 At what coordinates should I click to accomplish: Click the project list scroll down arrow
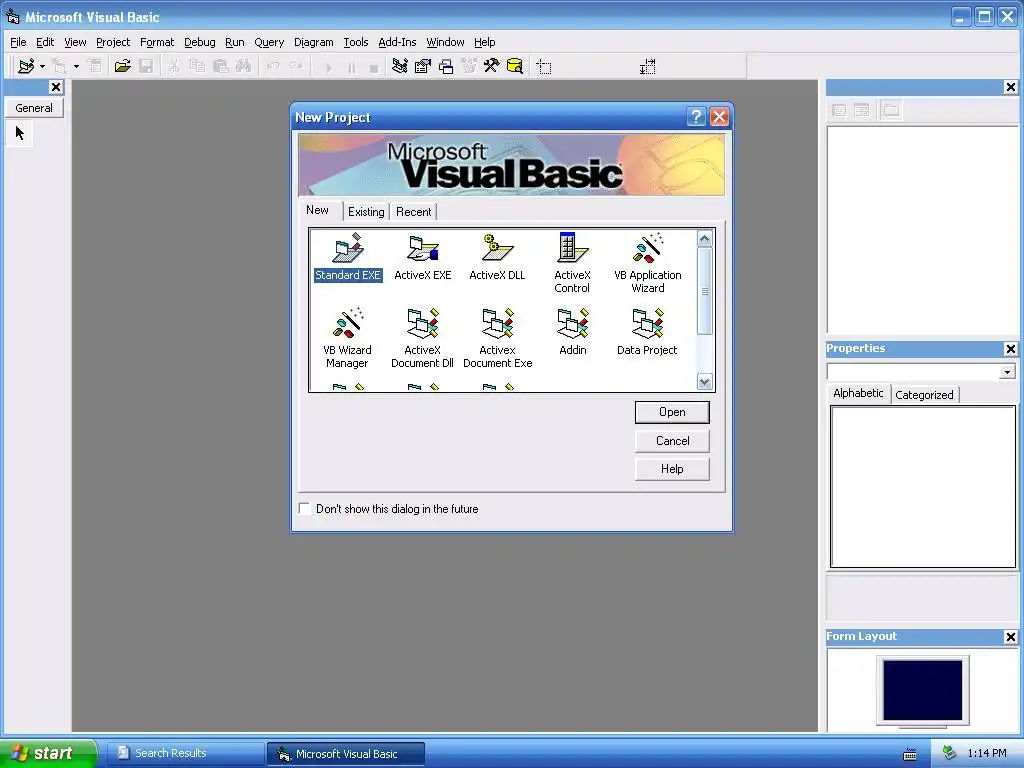coord(704,382)
